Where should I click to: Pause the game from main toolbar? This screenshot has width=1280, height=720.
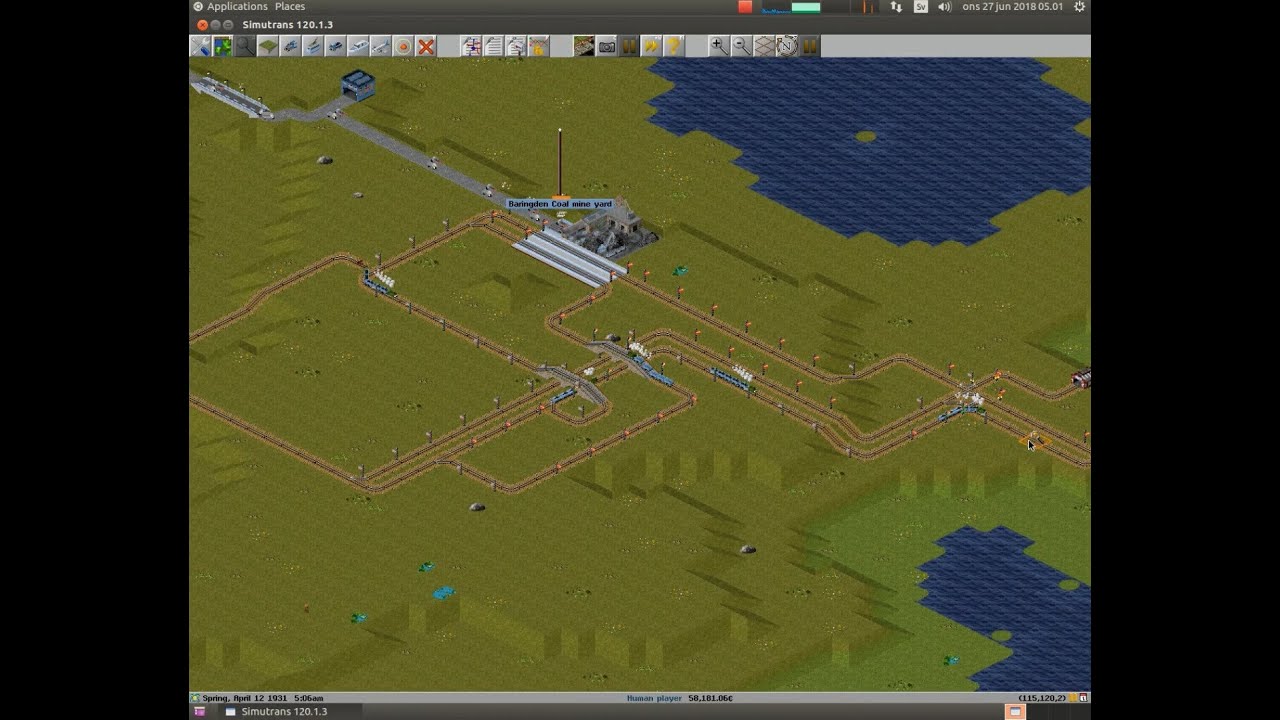coord(629,46)
